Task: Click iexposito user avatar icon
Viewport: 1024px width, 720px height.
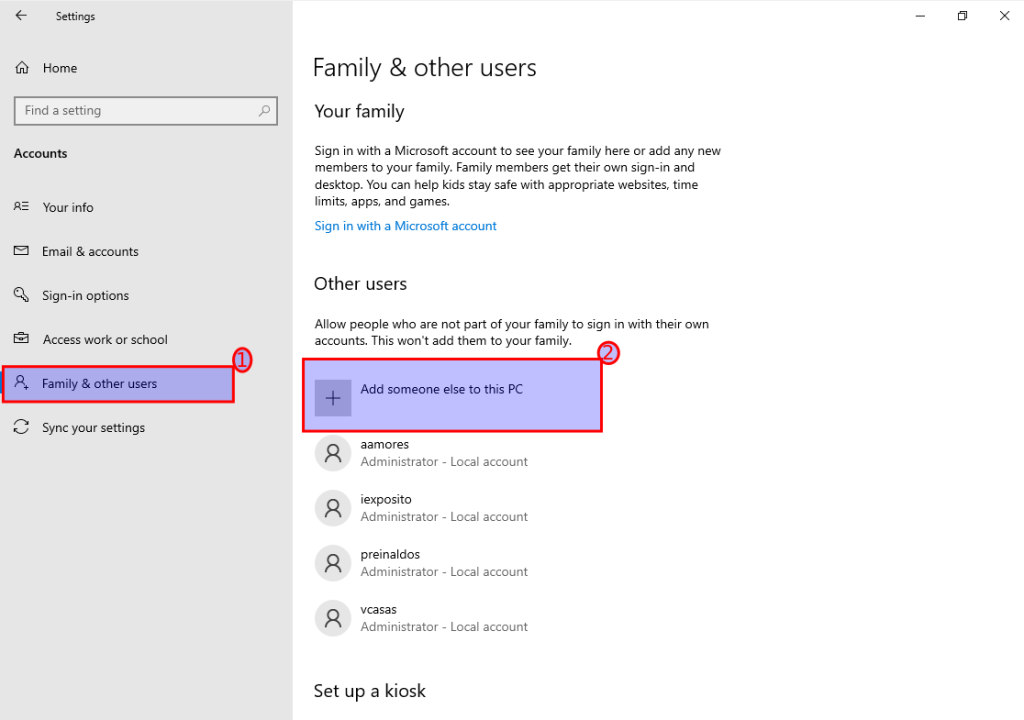Action: tap(333, 508)
